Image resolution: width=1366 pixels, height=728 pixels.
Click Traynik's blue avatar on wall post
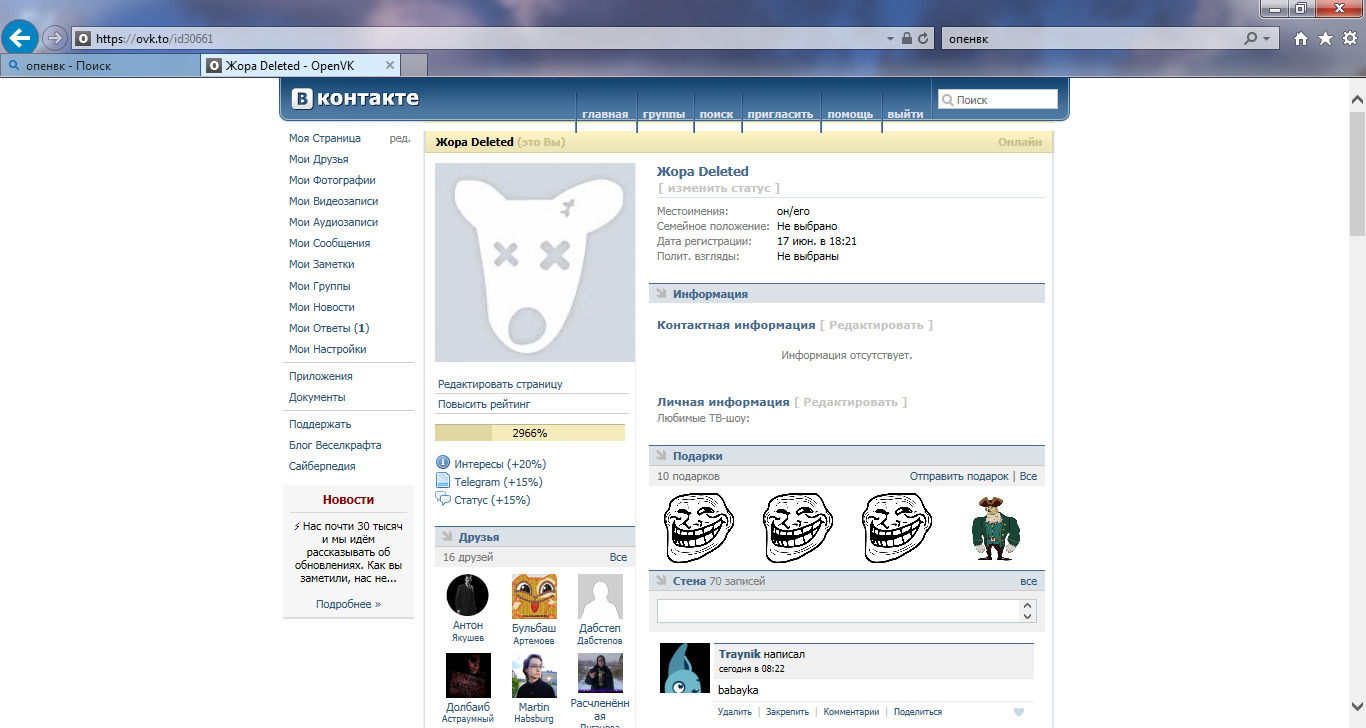685,668
